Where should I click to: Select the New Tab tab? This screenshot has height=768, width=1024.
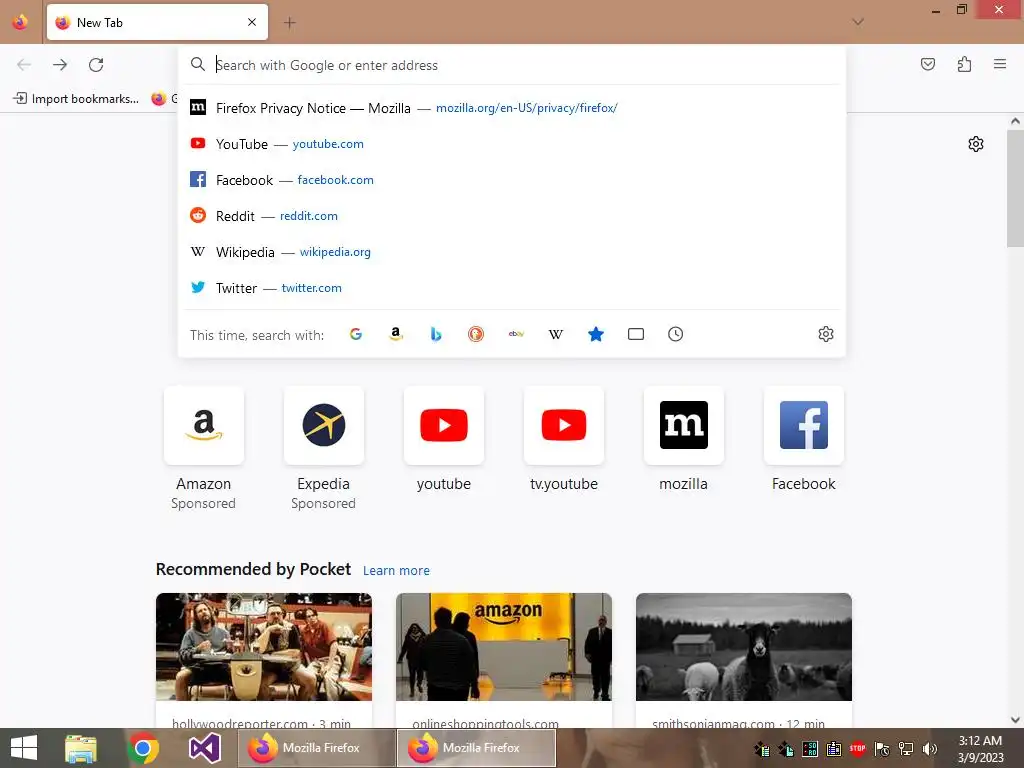point(157,22)
